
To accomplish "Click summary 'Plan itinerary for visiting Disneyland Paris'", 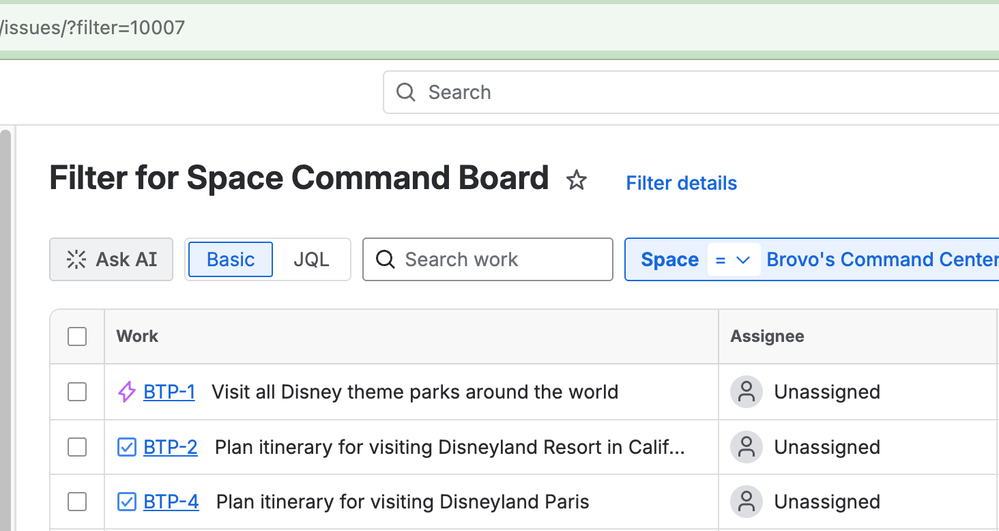I will point(403,502).
